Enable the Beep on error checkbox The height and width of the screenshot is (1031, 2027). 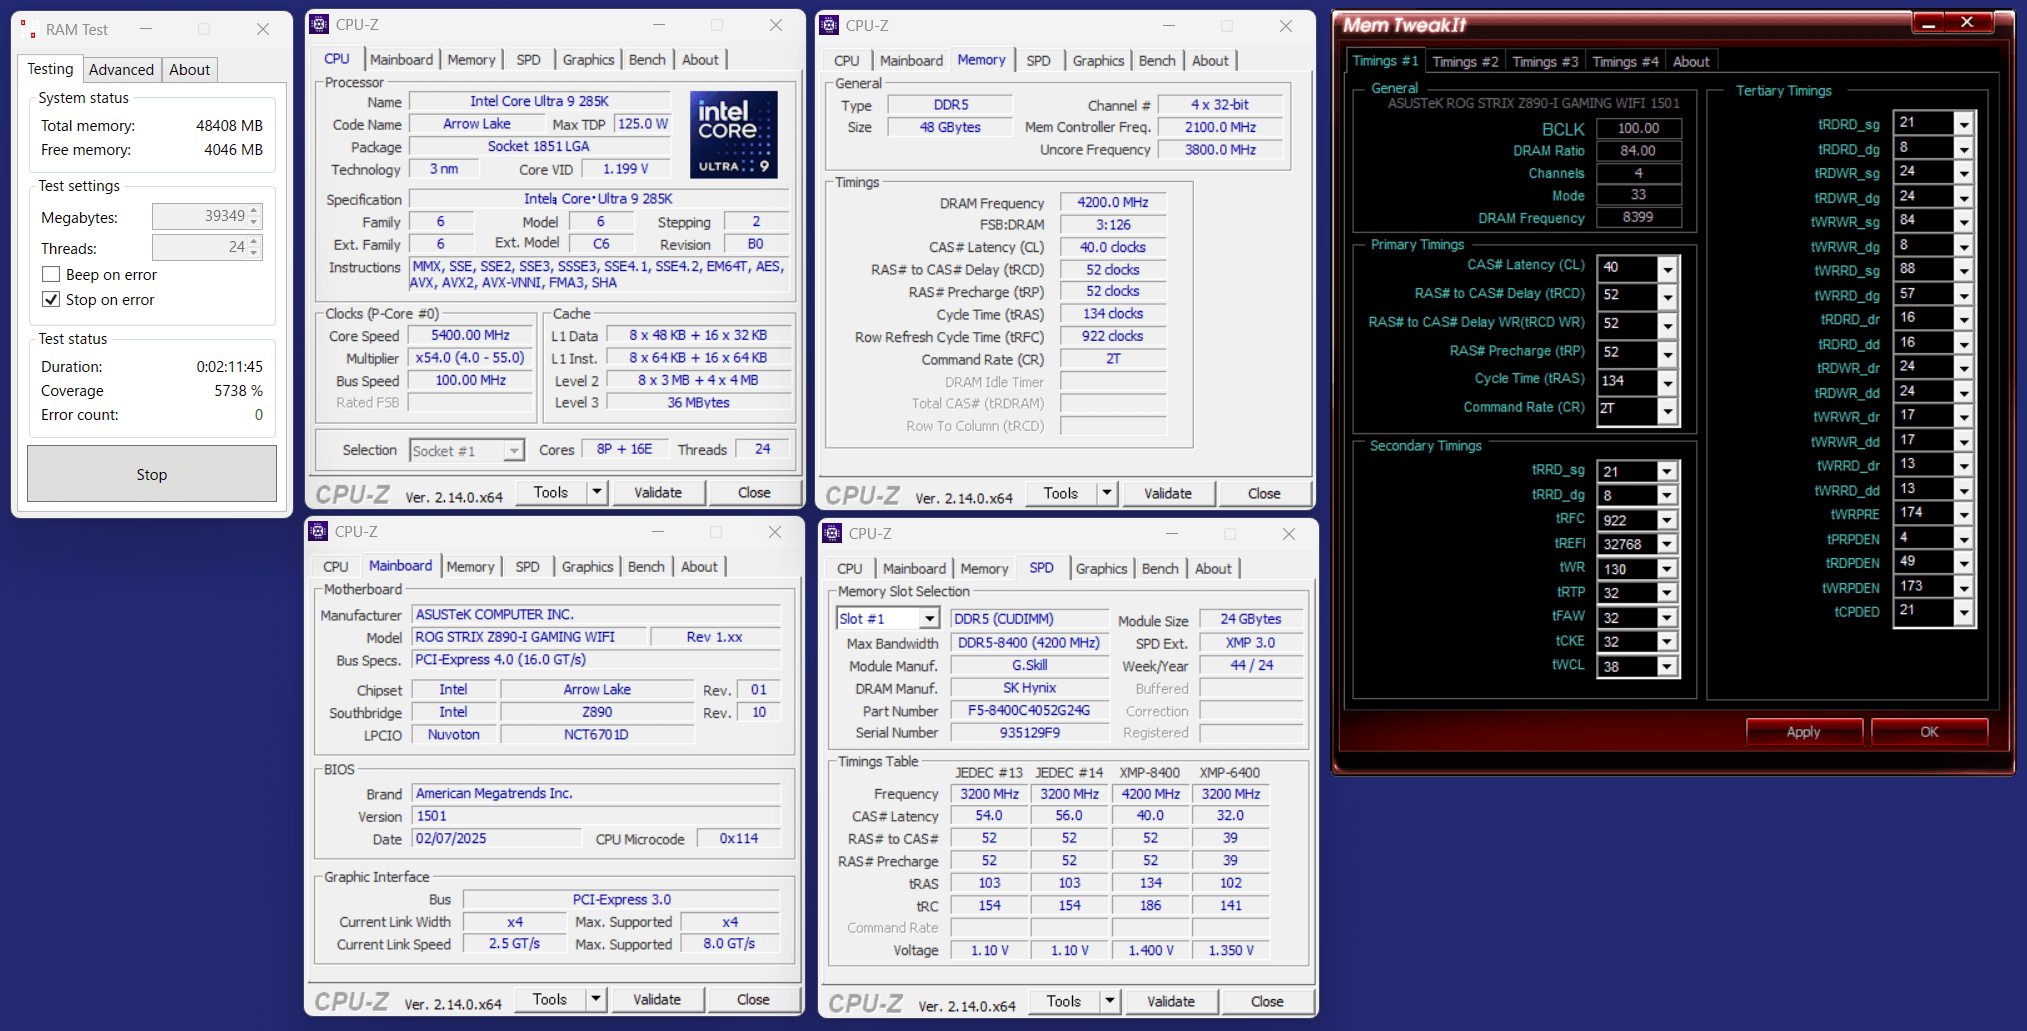[51, 274]
